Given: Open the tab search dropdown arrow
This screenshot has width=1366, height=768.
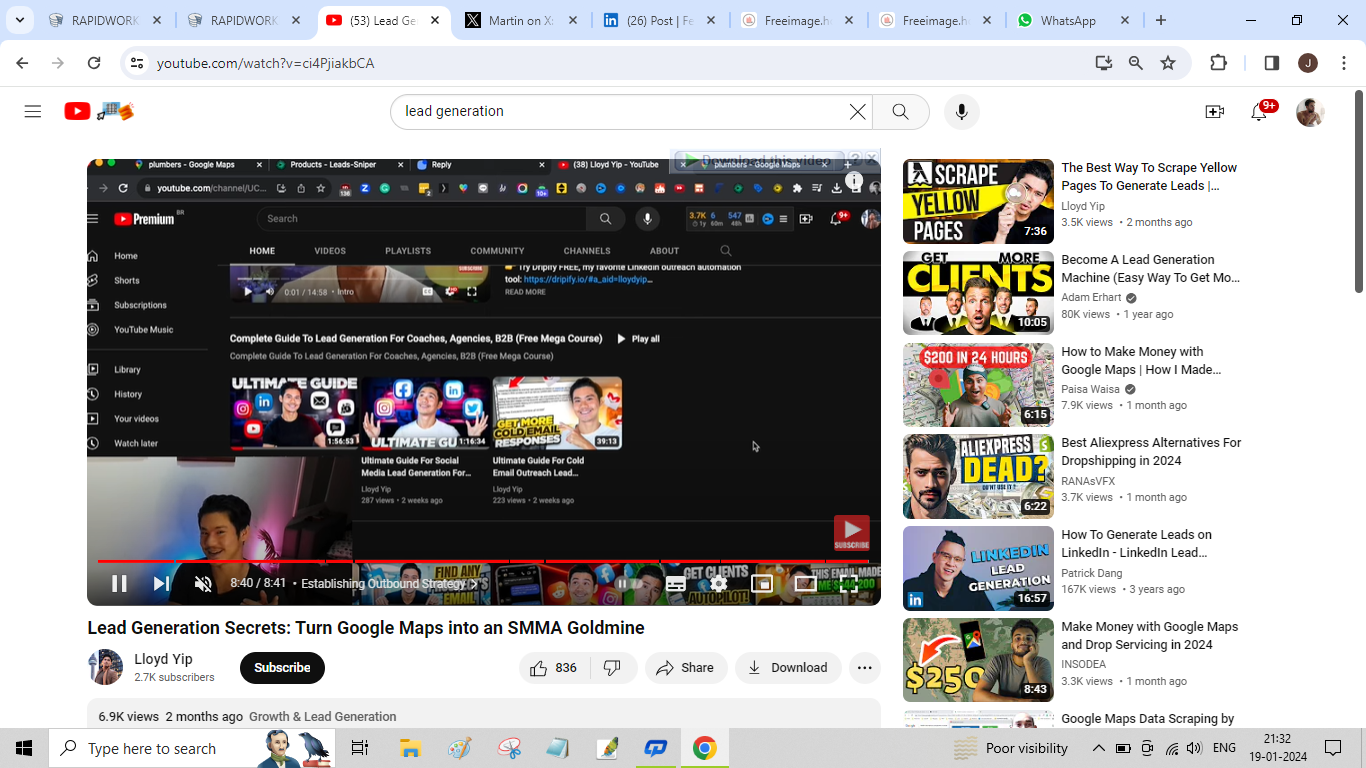Looking at the screenshot, I should pos(20,20).
